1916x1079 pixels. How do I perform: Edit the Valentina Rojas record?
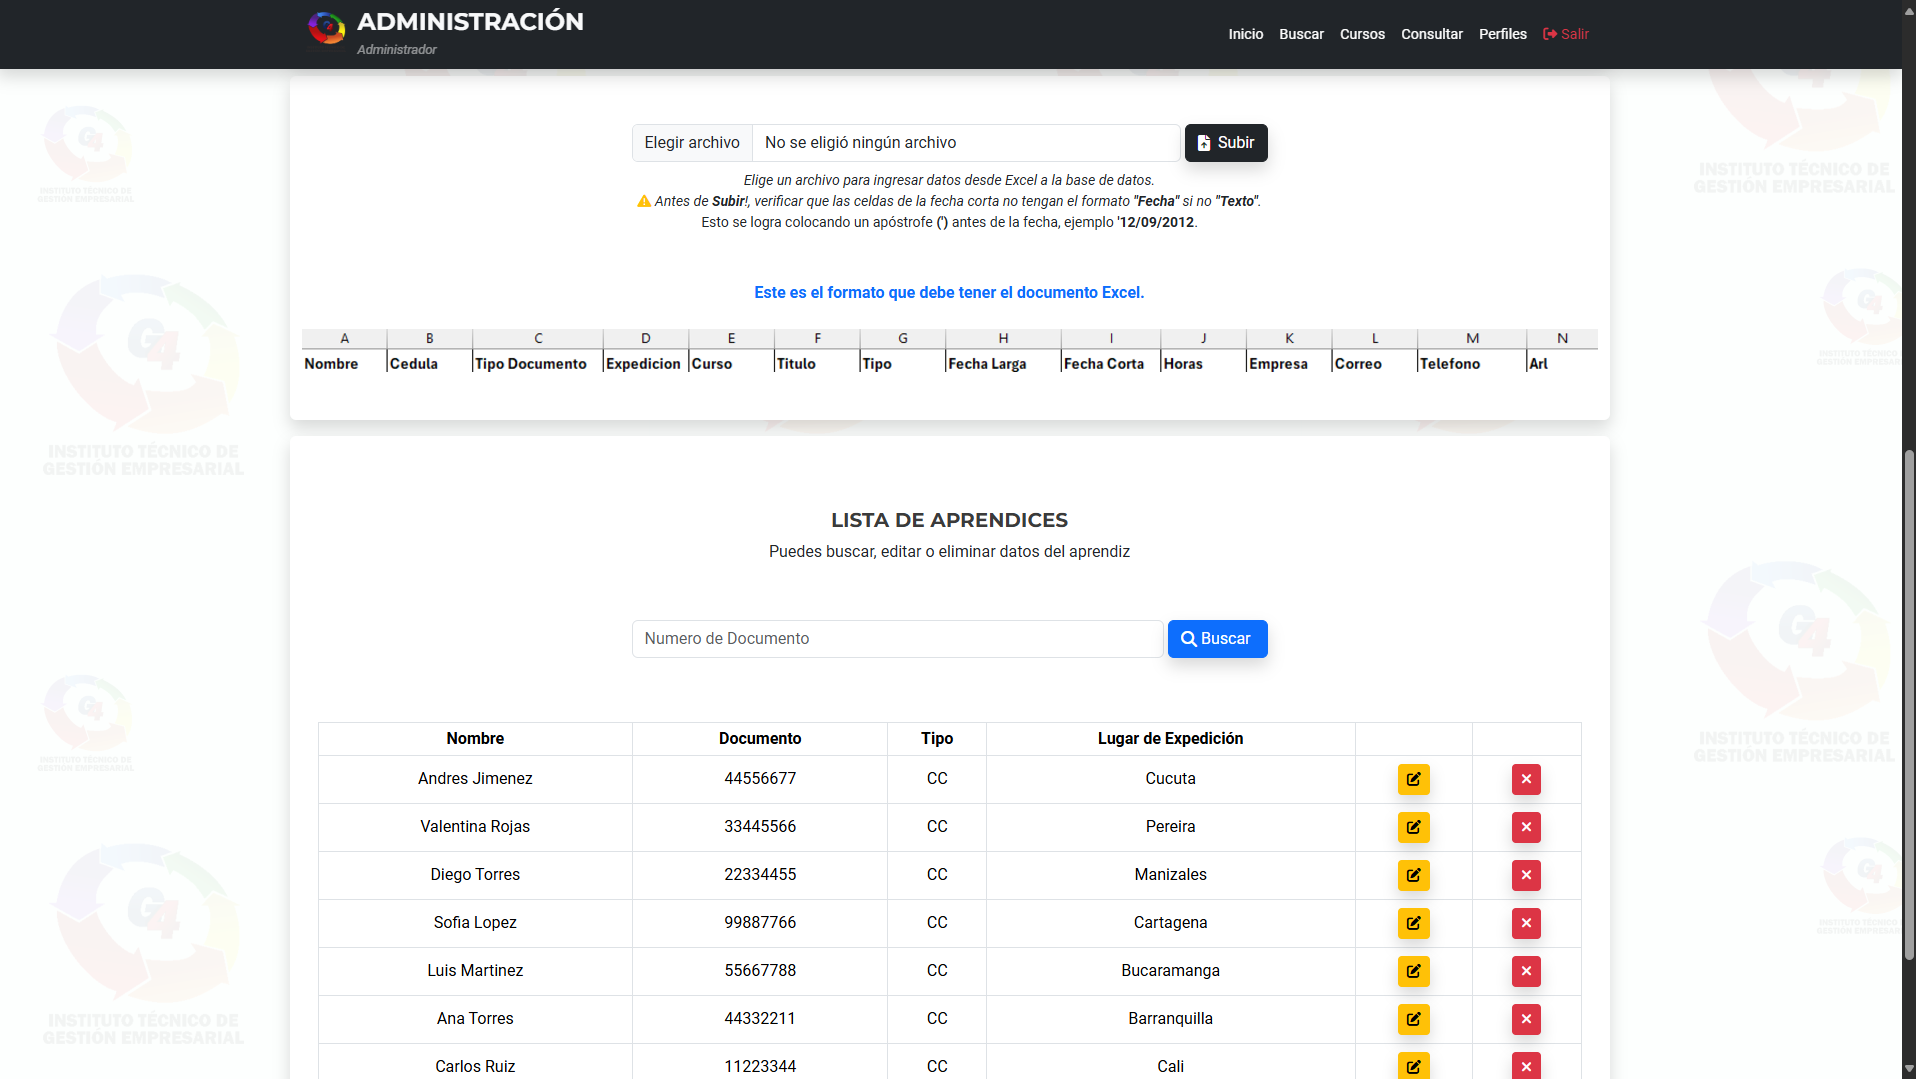(1413, 827)
